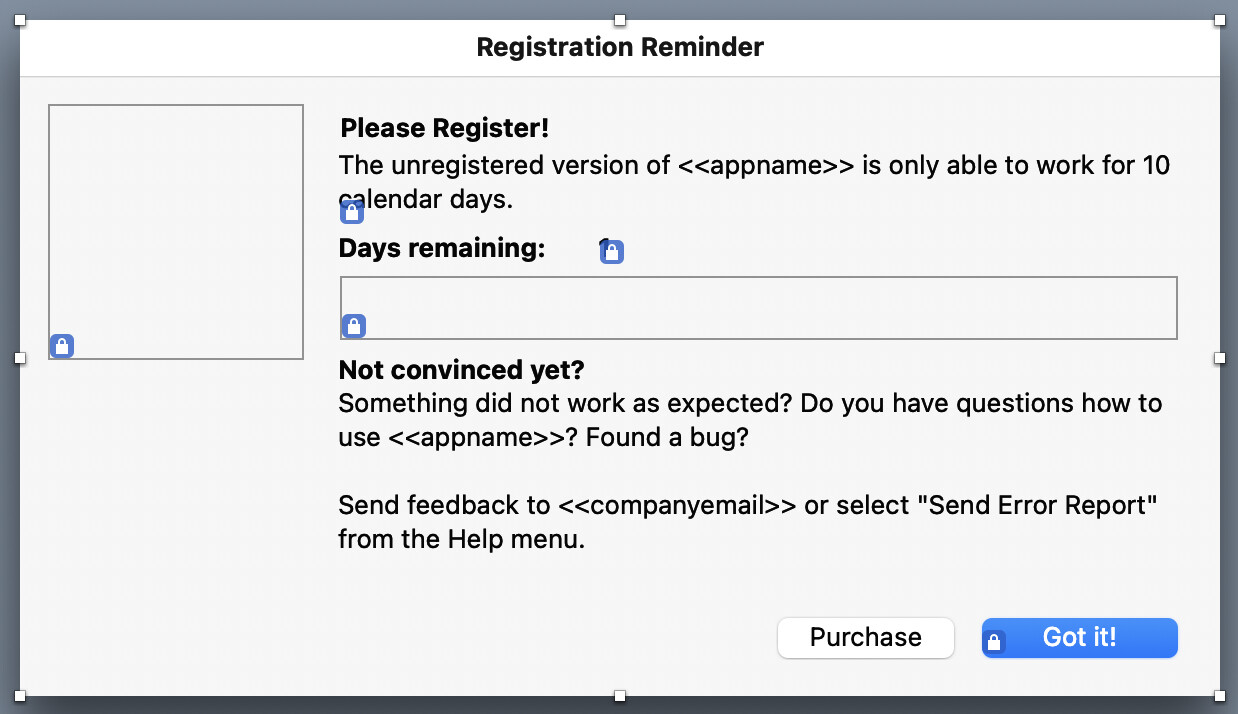Click the middle-right window resize handle
This screenshot has height=714, width=1238.
[x=1219, y=358]
